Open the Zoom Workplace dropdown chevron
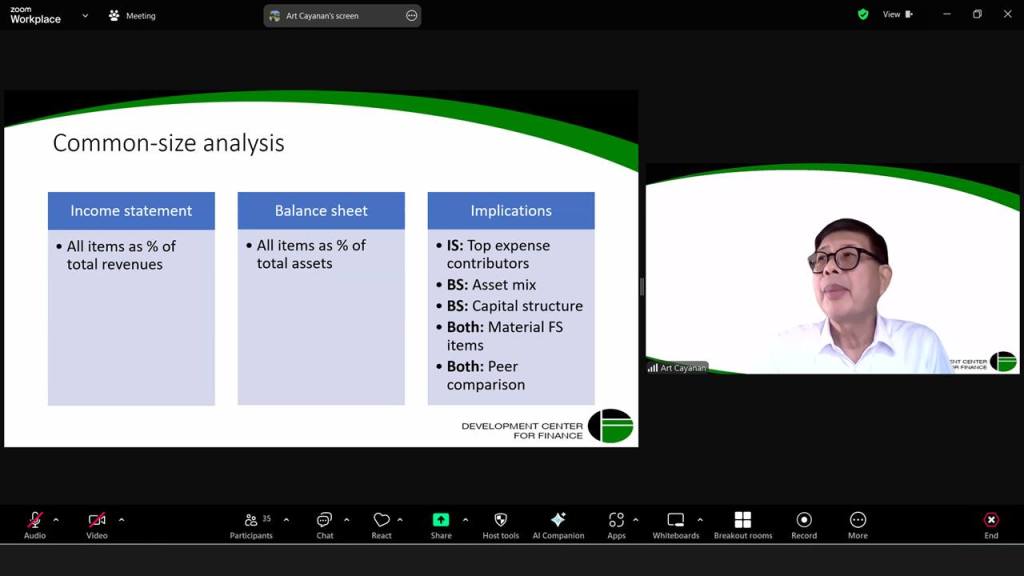Screen dimensions: 1024x576 point(85,15)
